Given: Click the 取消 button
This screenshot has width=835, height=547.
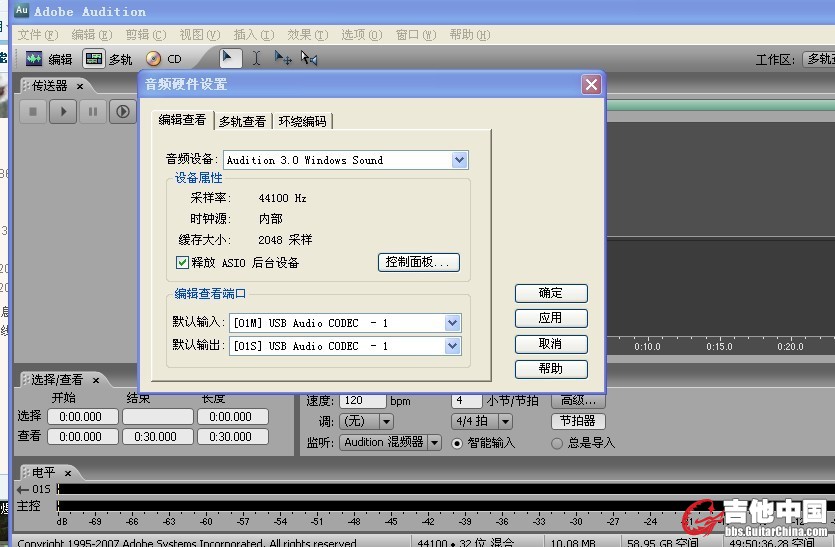Looking at the screenshot, I should 551,344.
